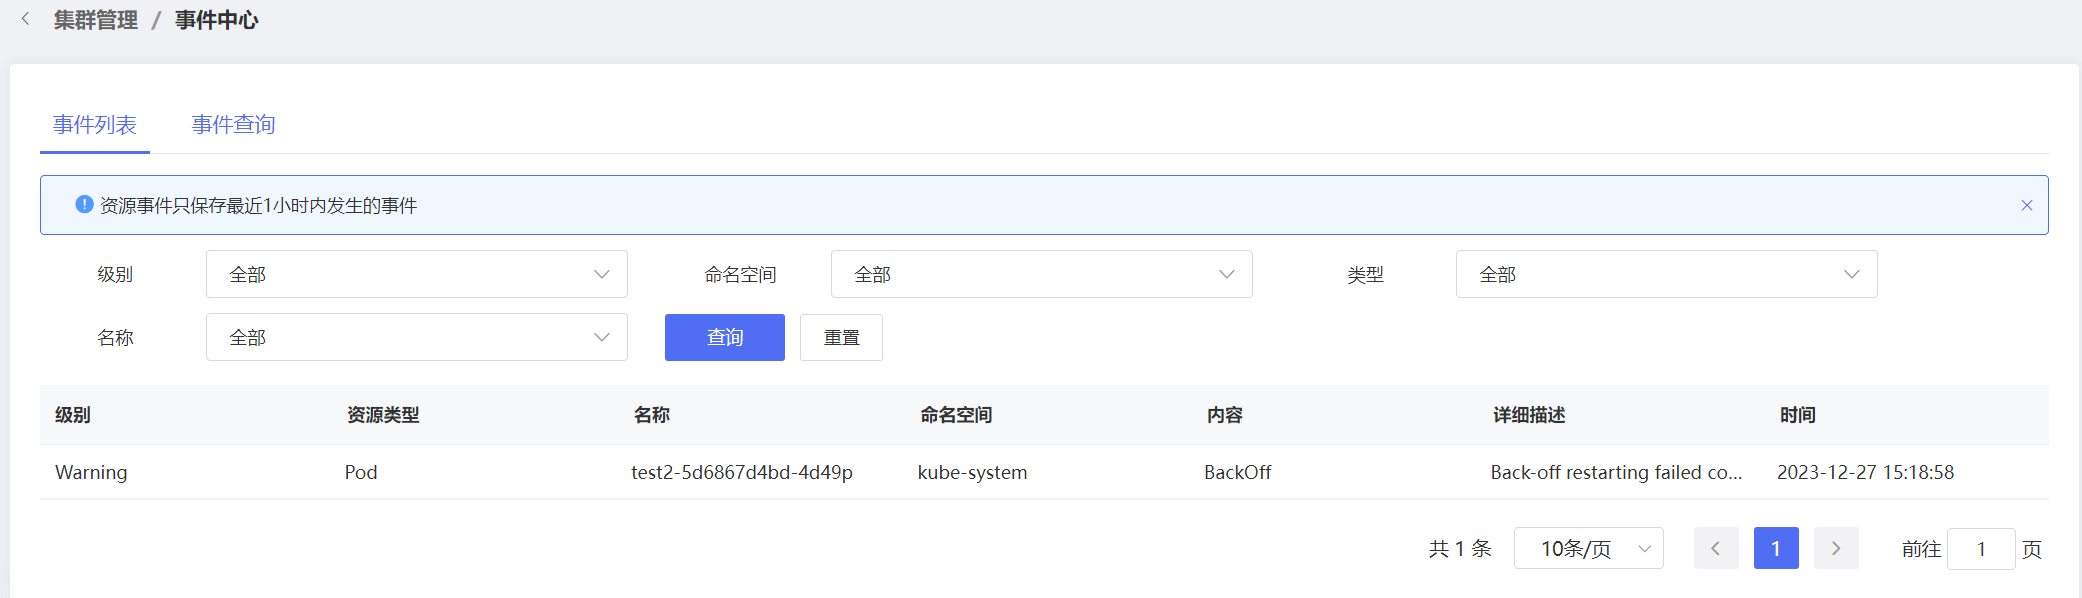Open the 名称 filter dropdown

[416, 337]
